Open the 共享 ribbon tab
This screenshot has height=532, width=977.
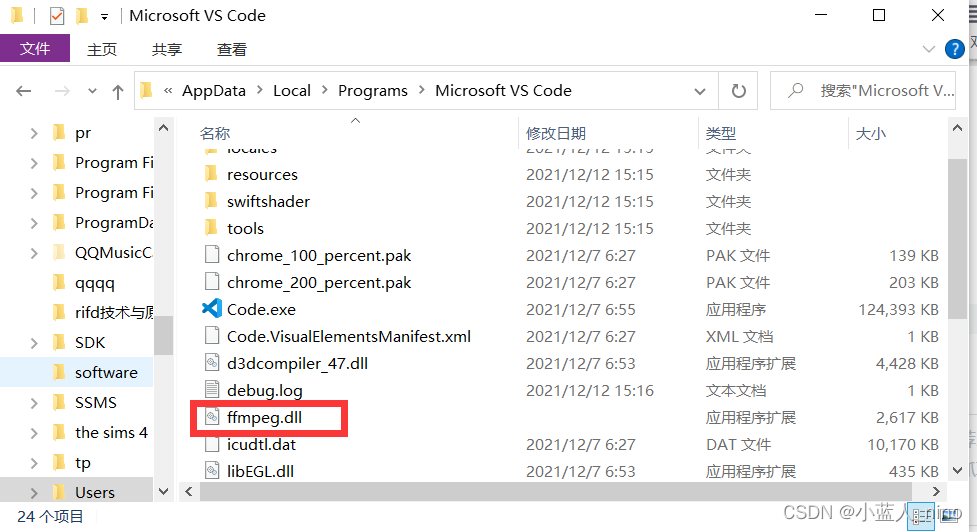167,49
